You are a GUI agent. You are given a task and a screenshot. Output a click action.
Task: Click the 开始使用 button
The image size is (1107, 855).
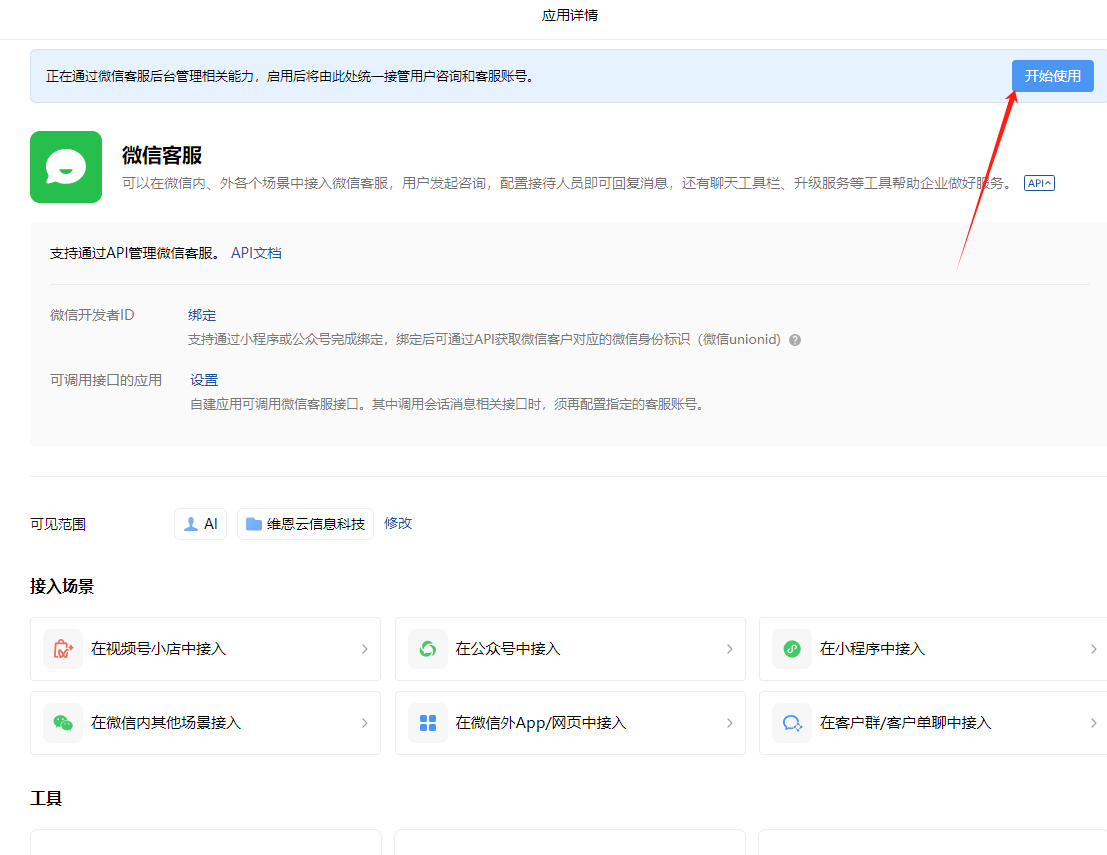1053,76
